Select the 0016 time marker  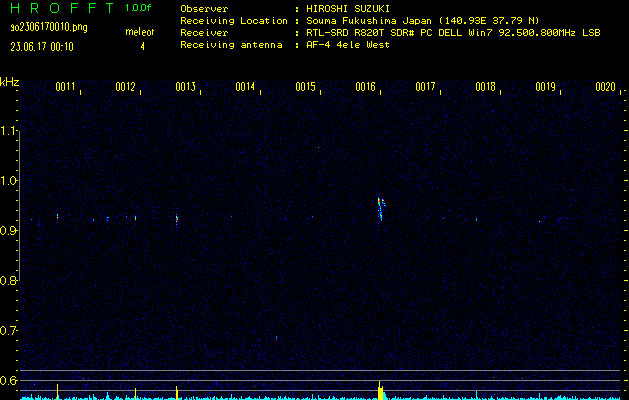coord(366,87)
